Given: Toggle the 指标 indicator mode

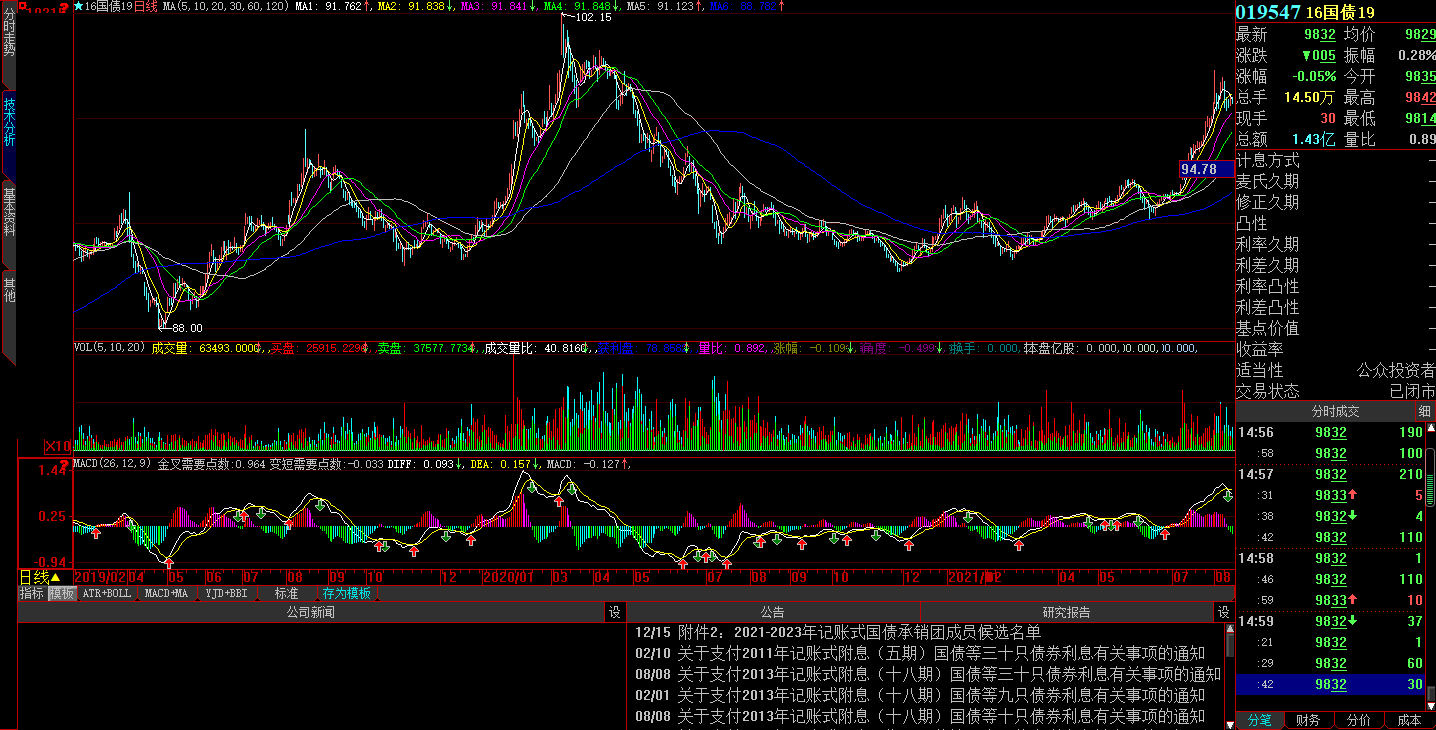Looking at the screenshot, I should coord(32,593).
